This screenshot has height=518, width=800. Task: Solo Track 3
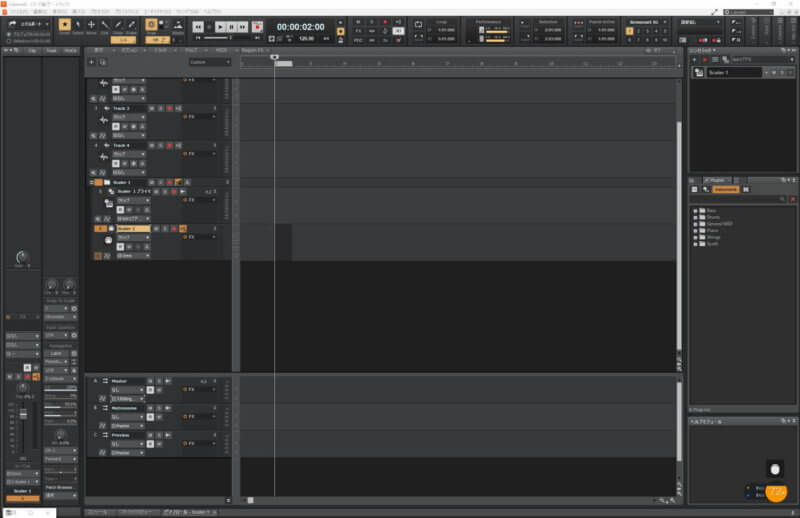161,109
